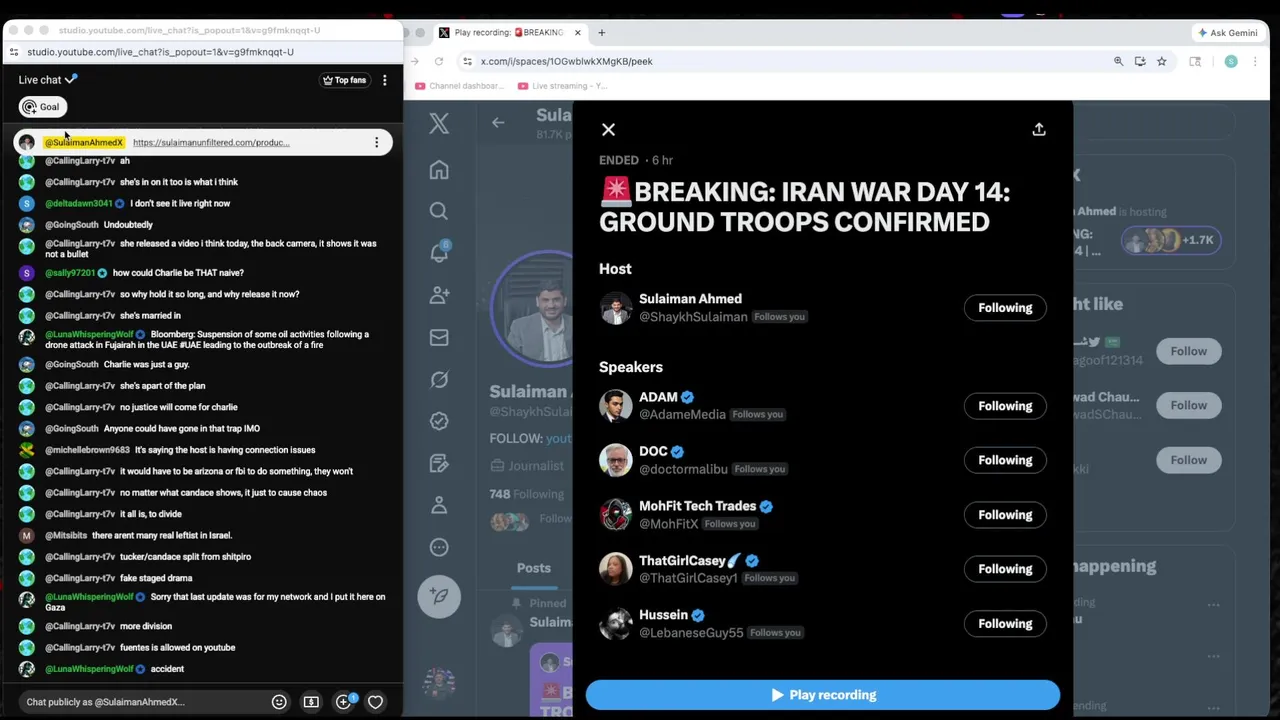Click the X page address bar
This screenshot has width=1280, height=720.
780,61
